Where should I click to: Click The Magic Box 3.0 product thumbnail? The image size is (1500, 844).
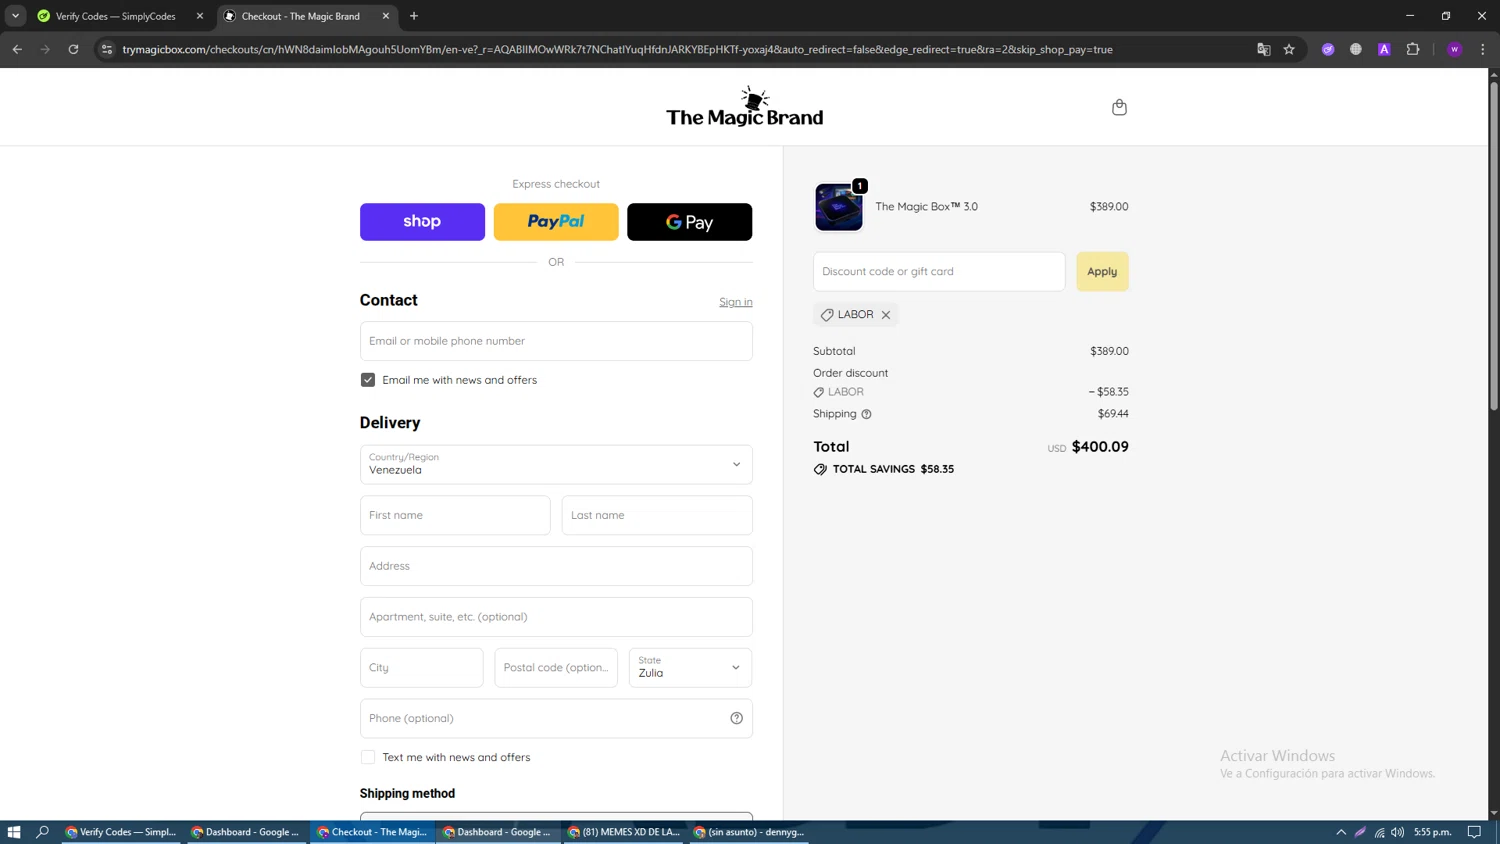pos(839,207)
